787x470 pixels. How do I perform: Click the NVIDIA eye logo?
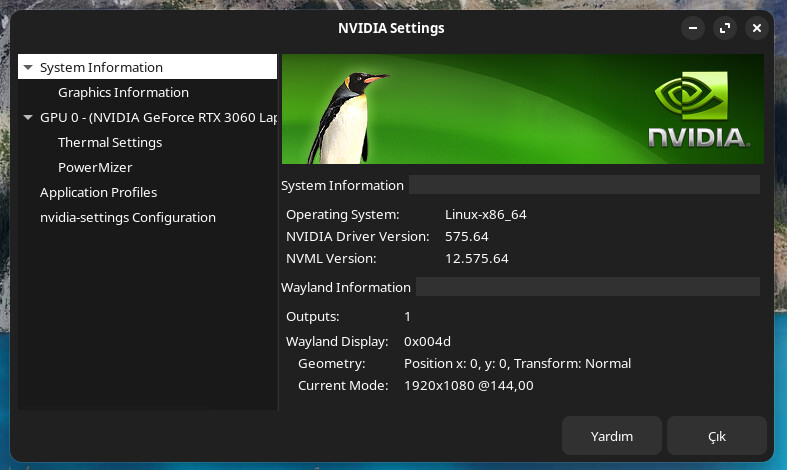pyautogui.click(x=692, y=95)
